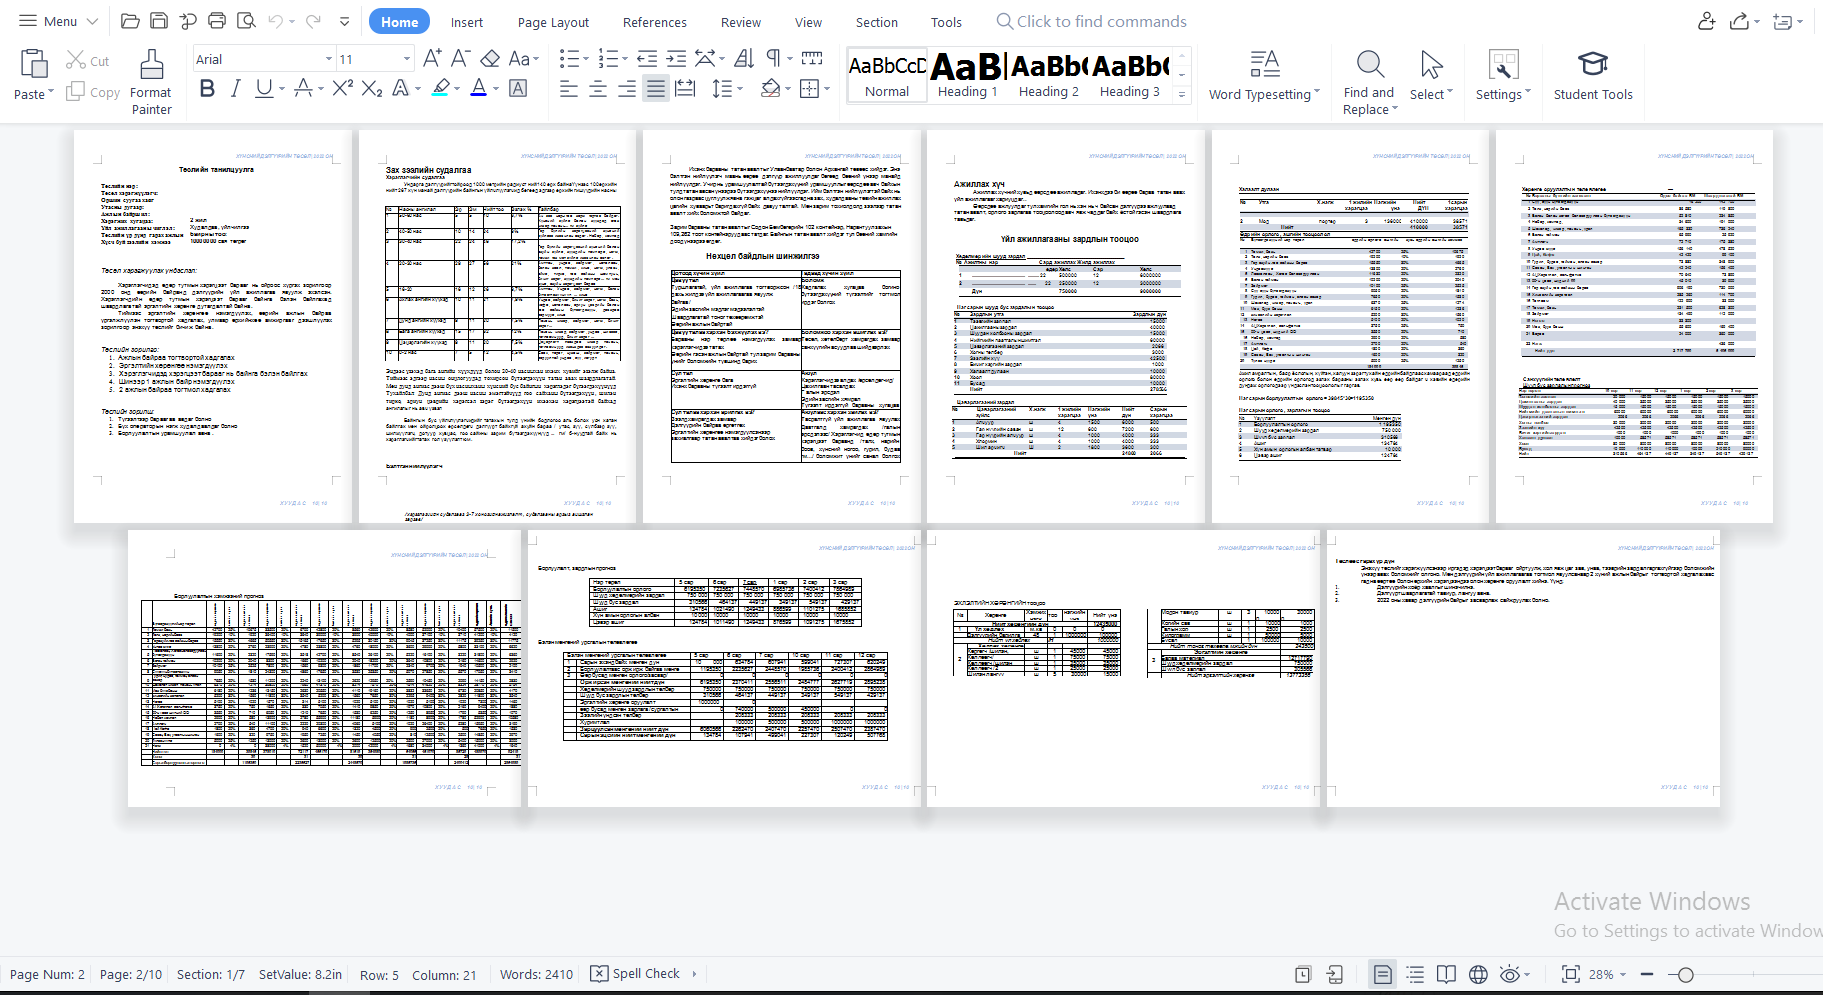Click the Find and Replace magnifier icon
The width and height of the screenshot is (1823, 995).
pyautogui.click(x=1370, y=65)
